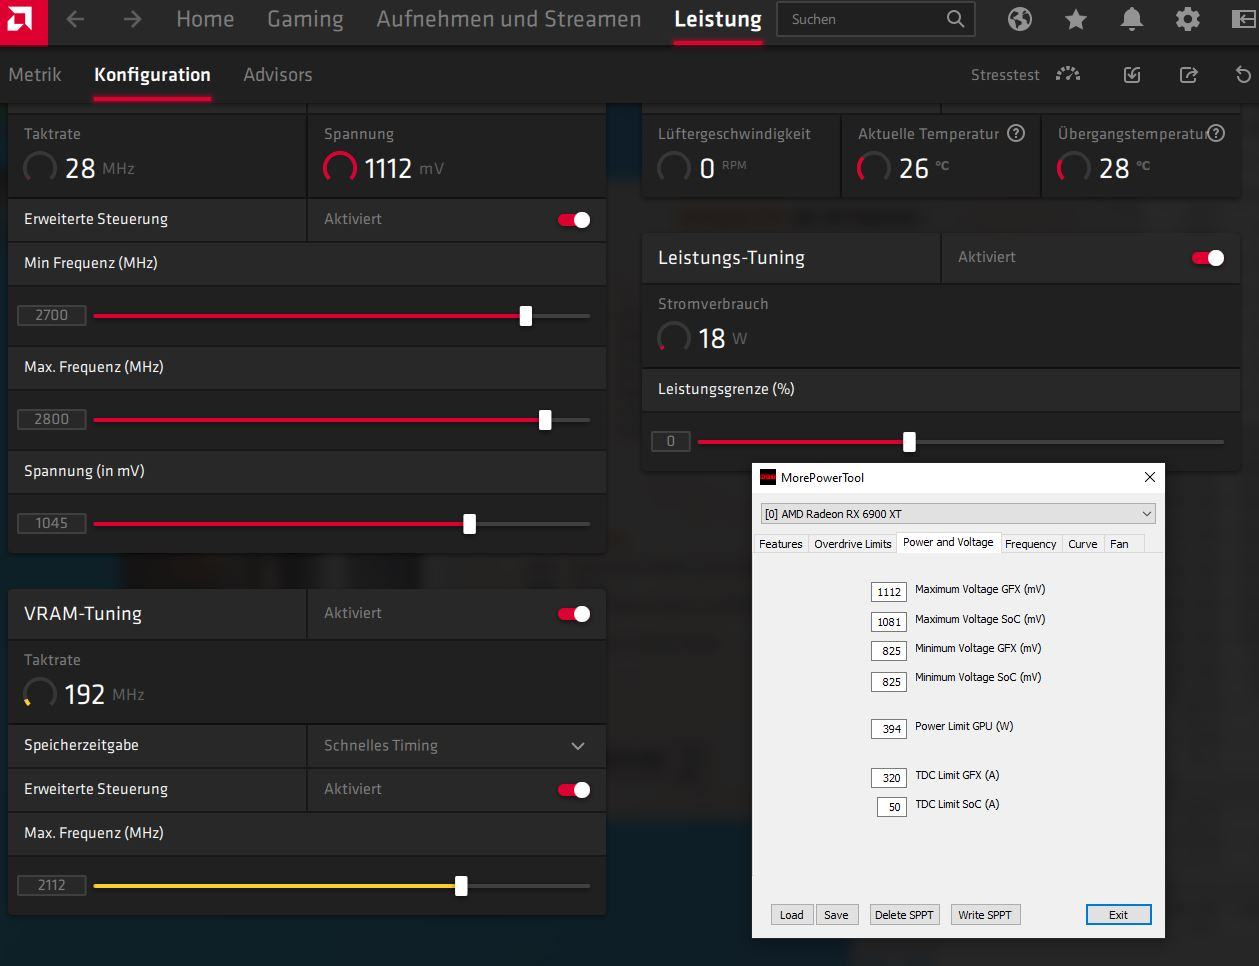
Task: Click the export profile icon
Action: [1188, 74]
